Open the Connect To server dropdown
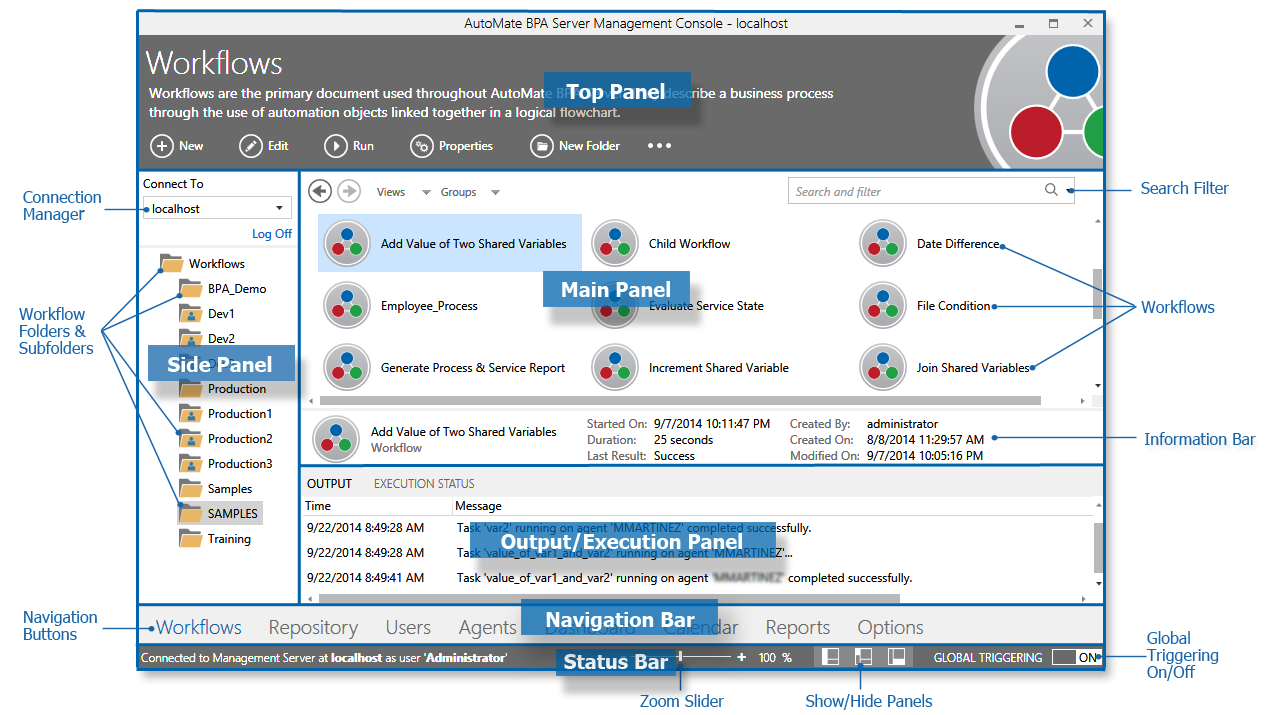The width and height of the screenshot is (1273, 715). pos(279,208)
